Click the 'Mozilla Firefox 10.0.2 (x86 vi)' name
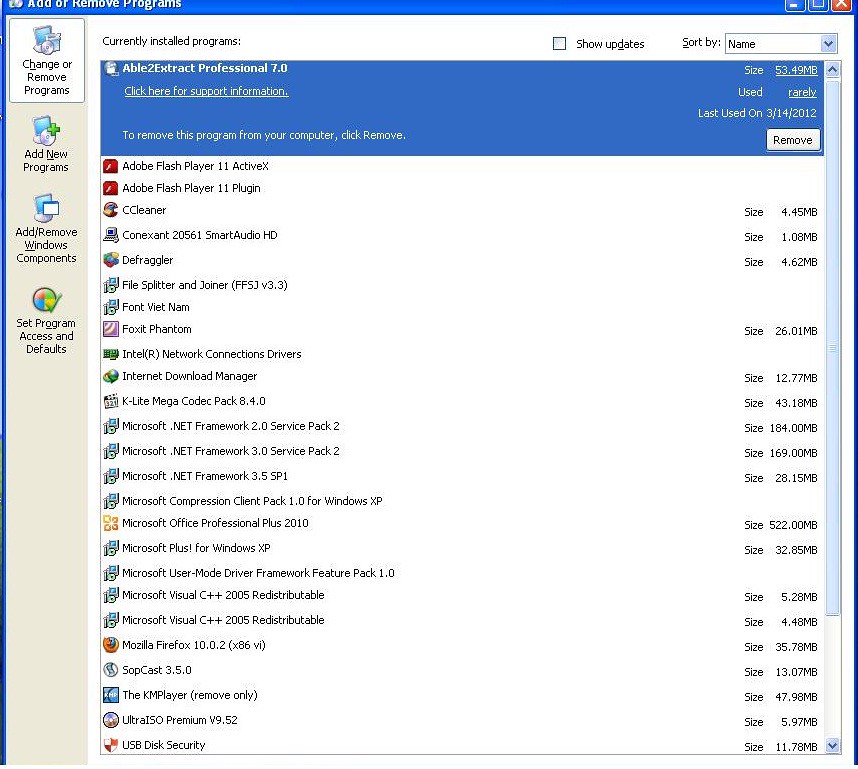 click(194, 645)
